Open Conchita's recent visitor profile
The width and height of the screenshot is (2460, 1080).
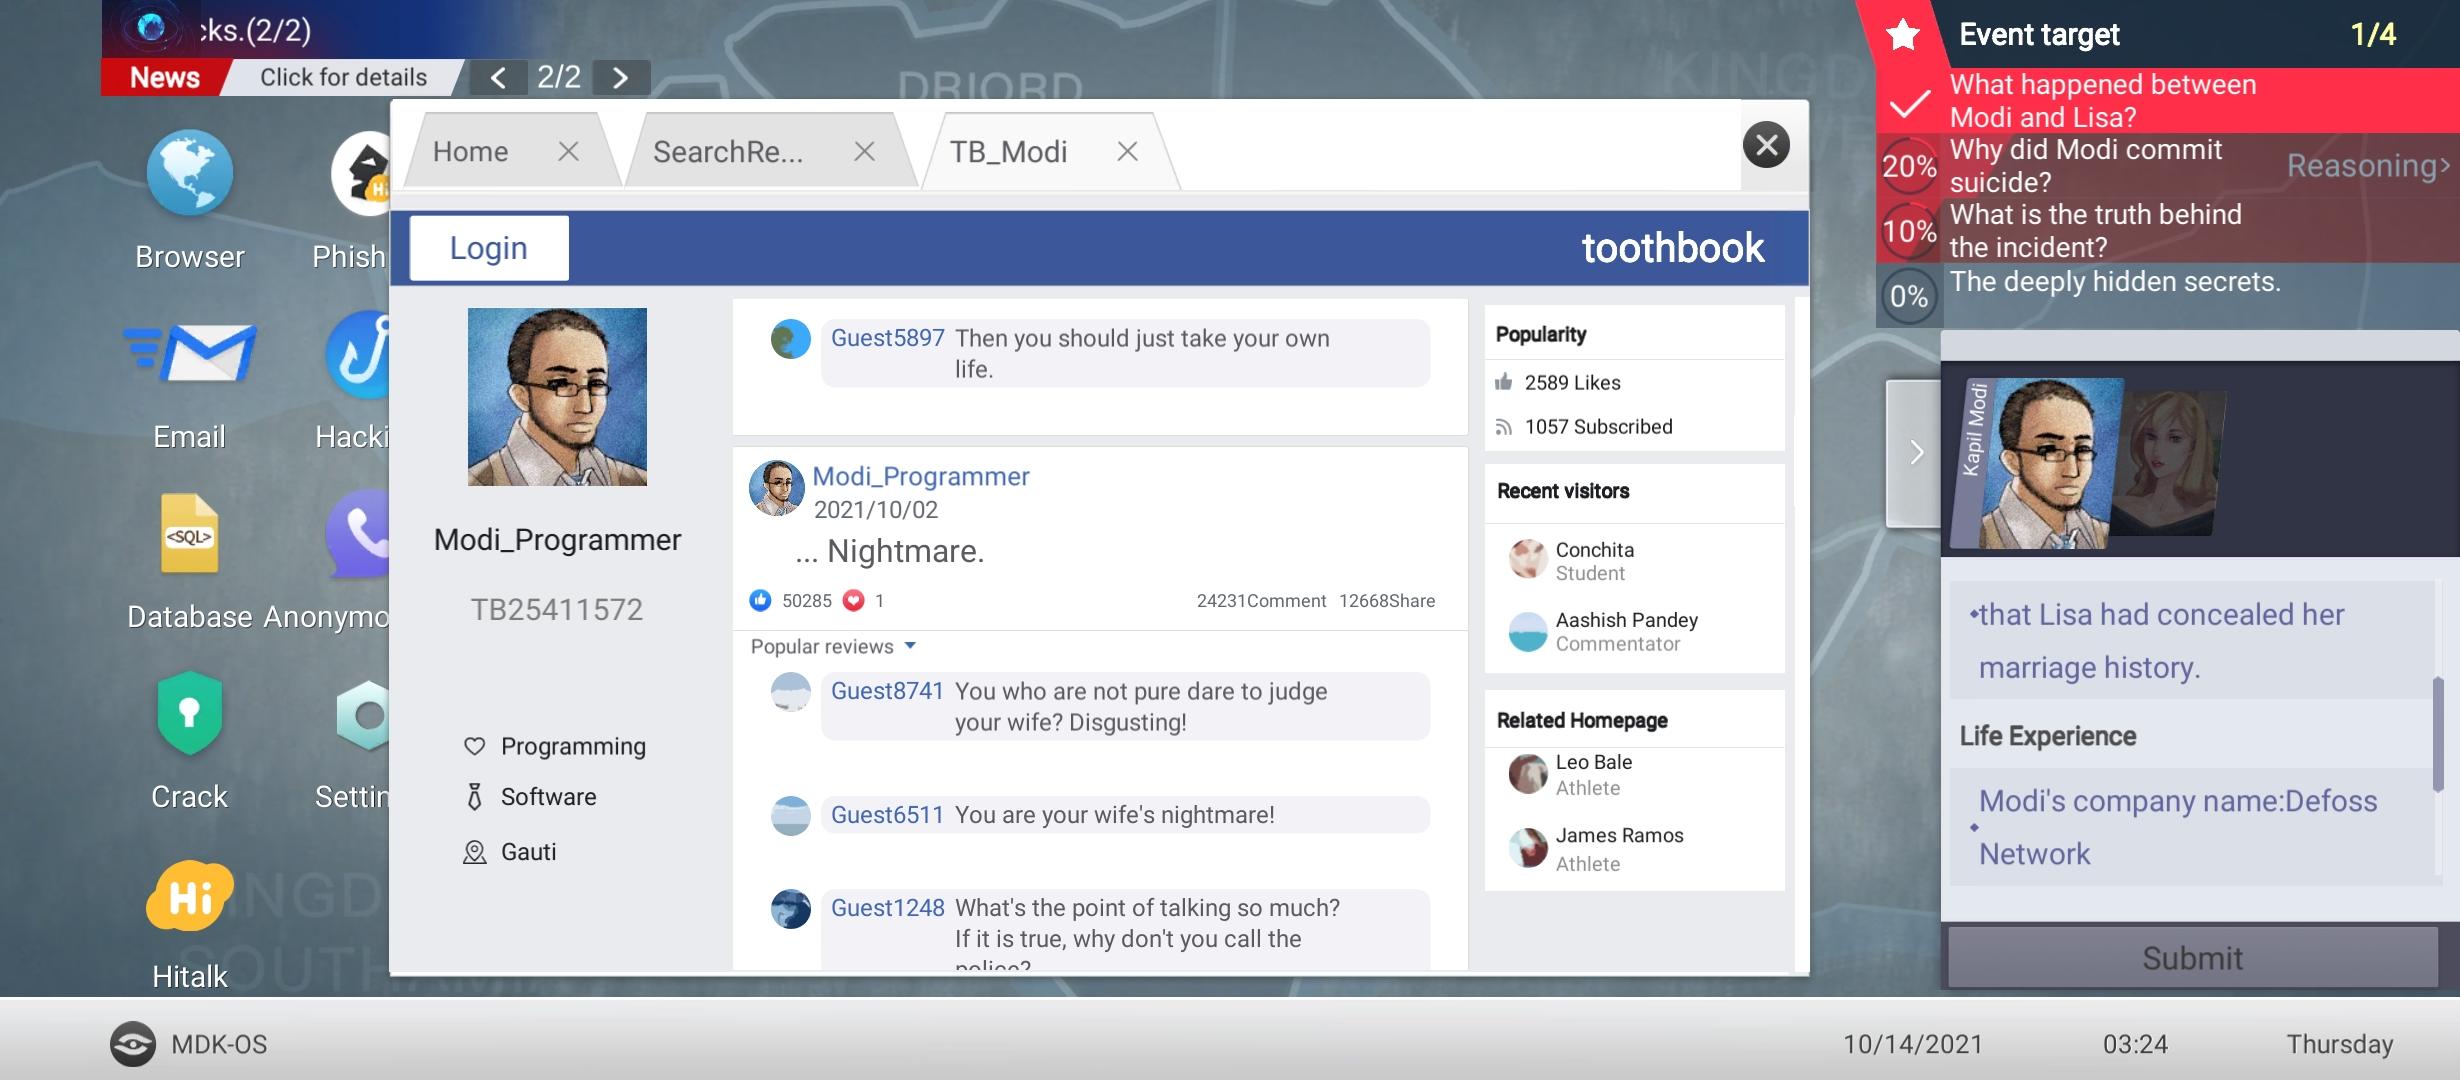[1593, 551]
